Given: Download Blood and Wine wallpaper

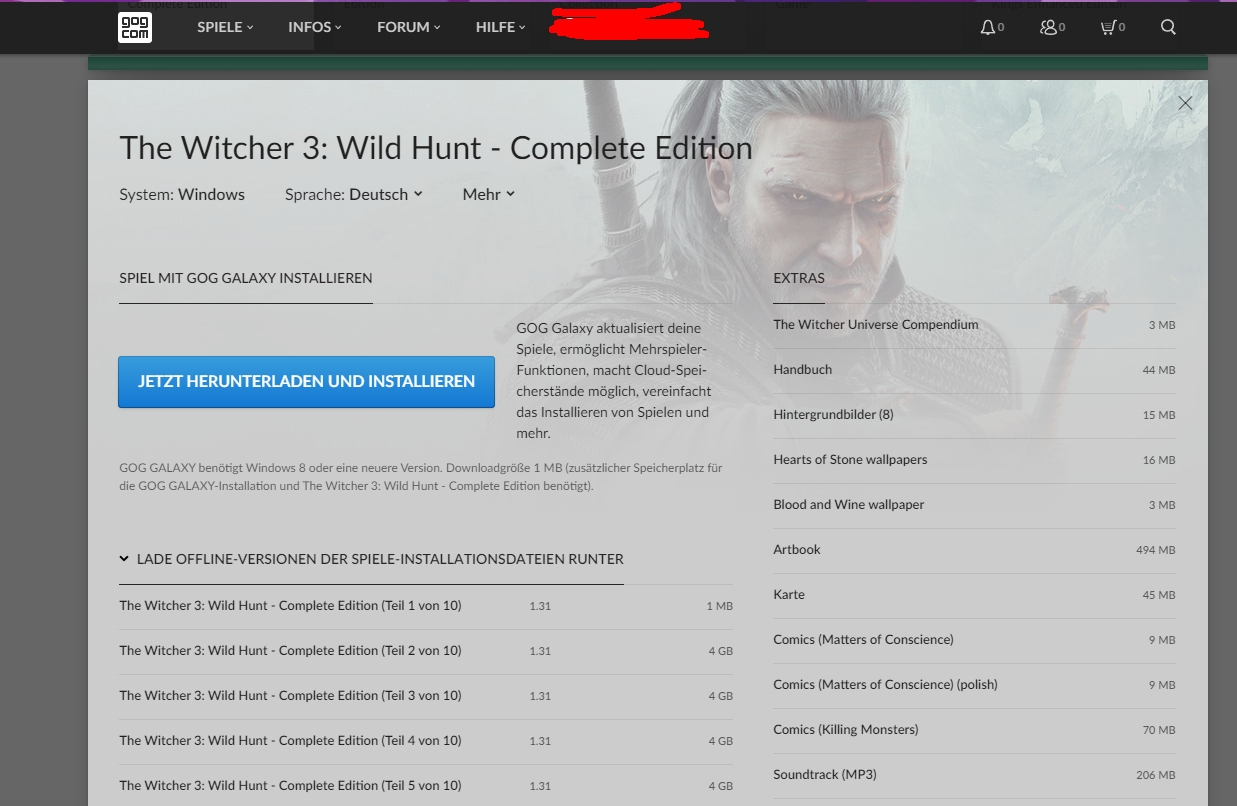Looking at the screenshot, I should point(974,505).
